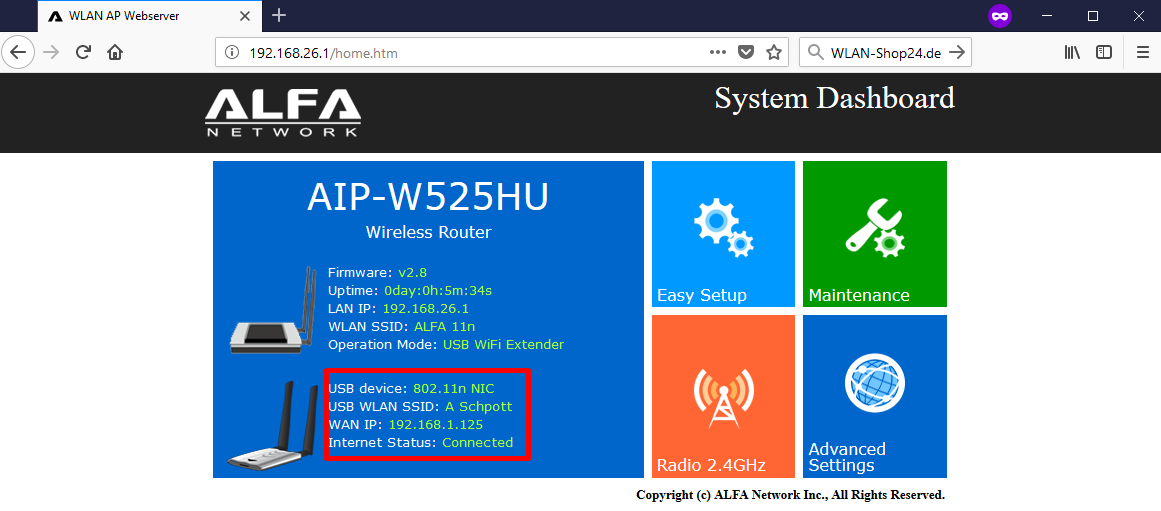Click firmware version v2.8

(412, 273)
